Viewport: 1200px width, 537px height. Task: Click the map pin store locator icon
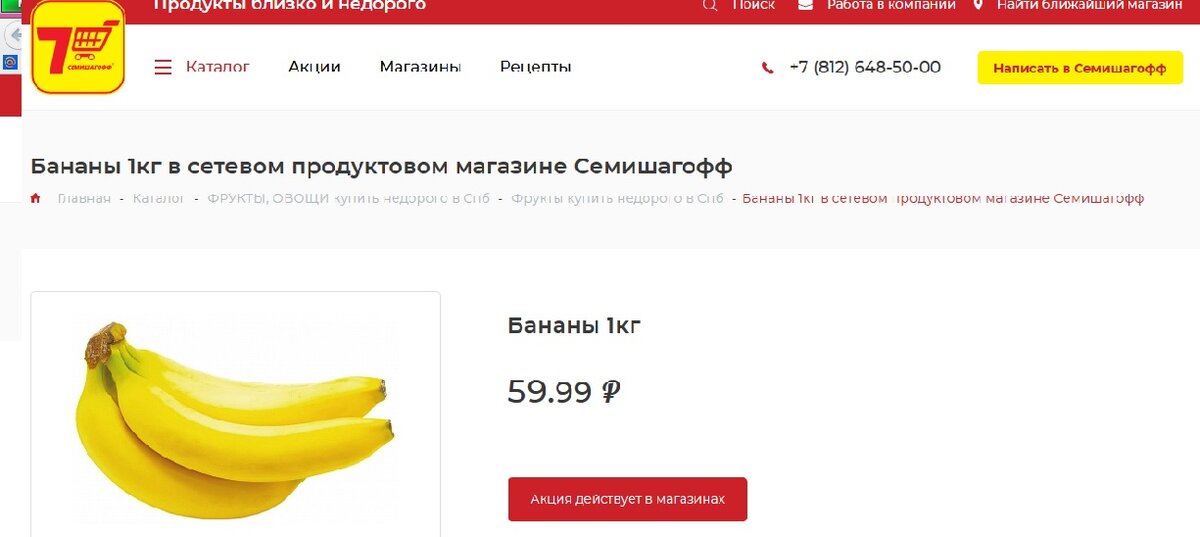coord(978,5)
